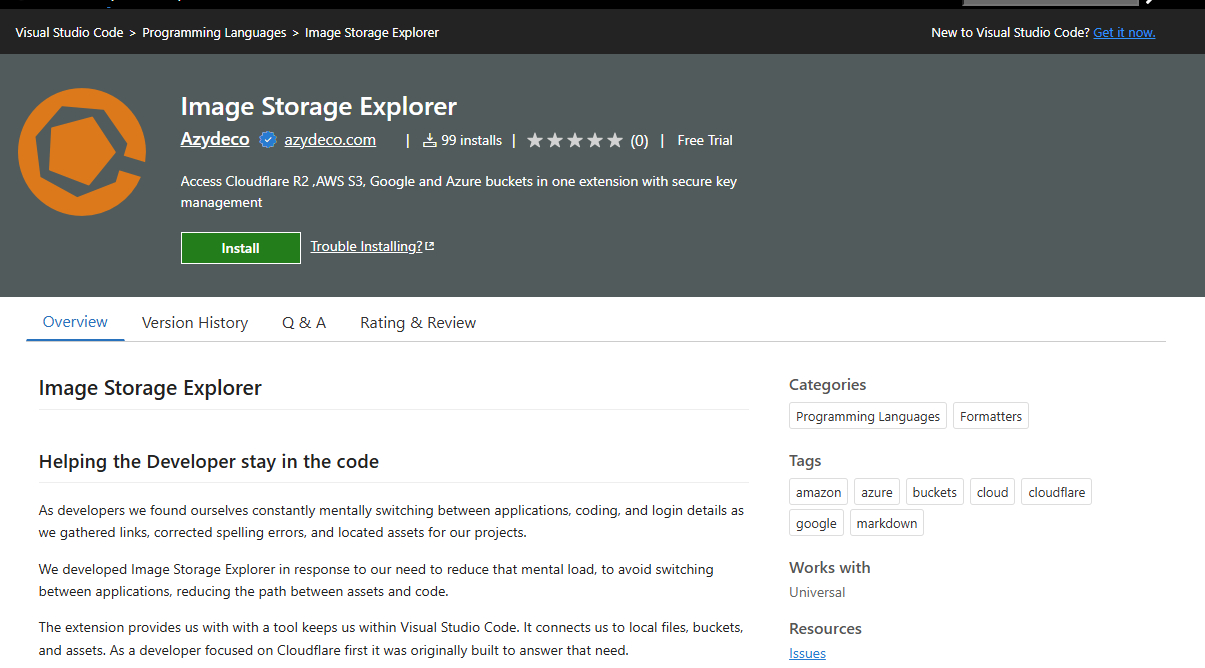Visit the azydeco.com domain link
The image size is (1205, 668).
pyautogui.click(x=330, y=140)
